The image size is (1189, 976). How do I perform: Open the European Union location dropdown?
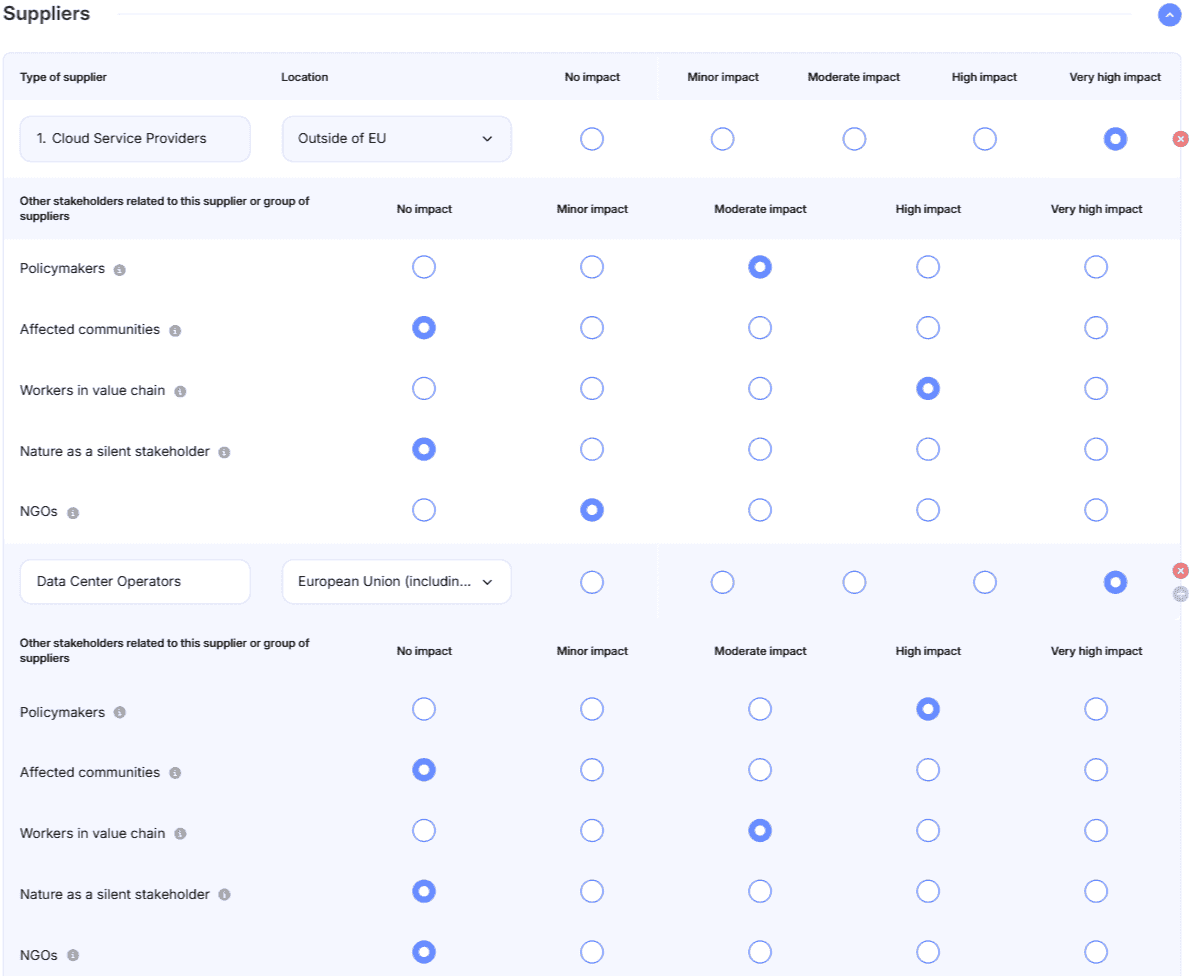tap(396, 582)
